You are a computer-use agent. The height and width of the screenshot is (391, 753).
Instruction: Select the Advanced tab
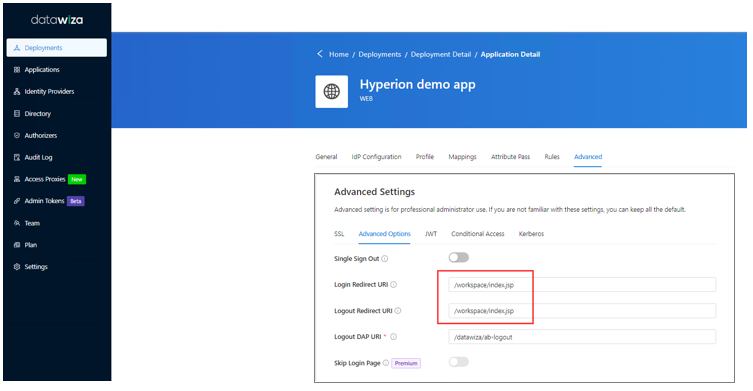tap(588, 157)
